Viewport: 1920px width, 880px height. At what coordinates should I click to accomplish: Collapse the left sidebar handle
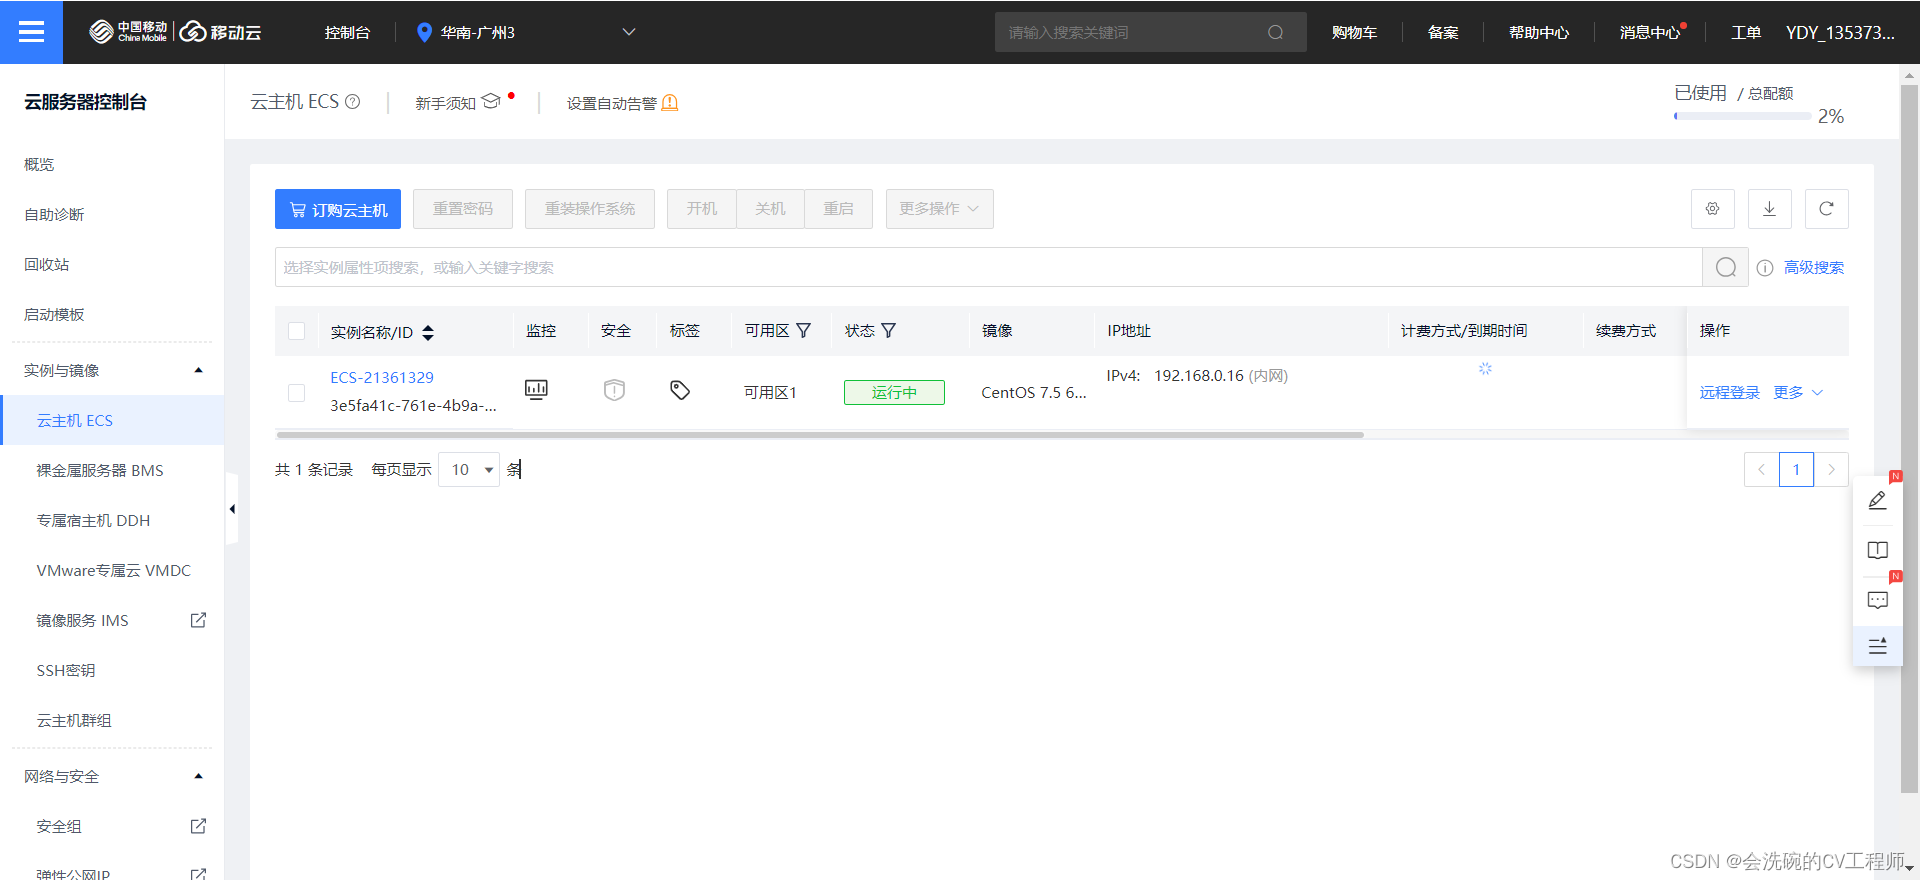coord(232,509)
